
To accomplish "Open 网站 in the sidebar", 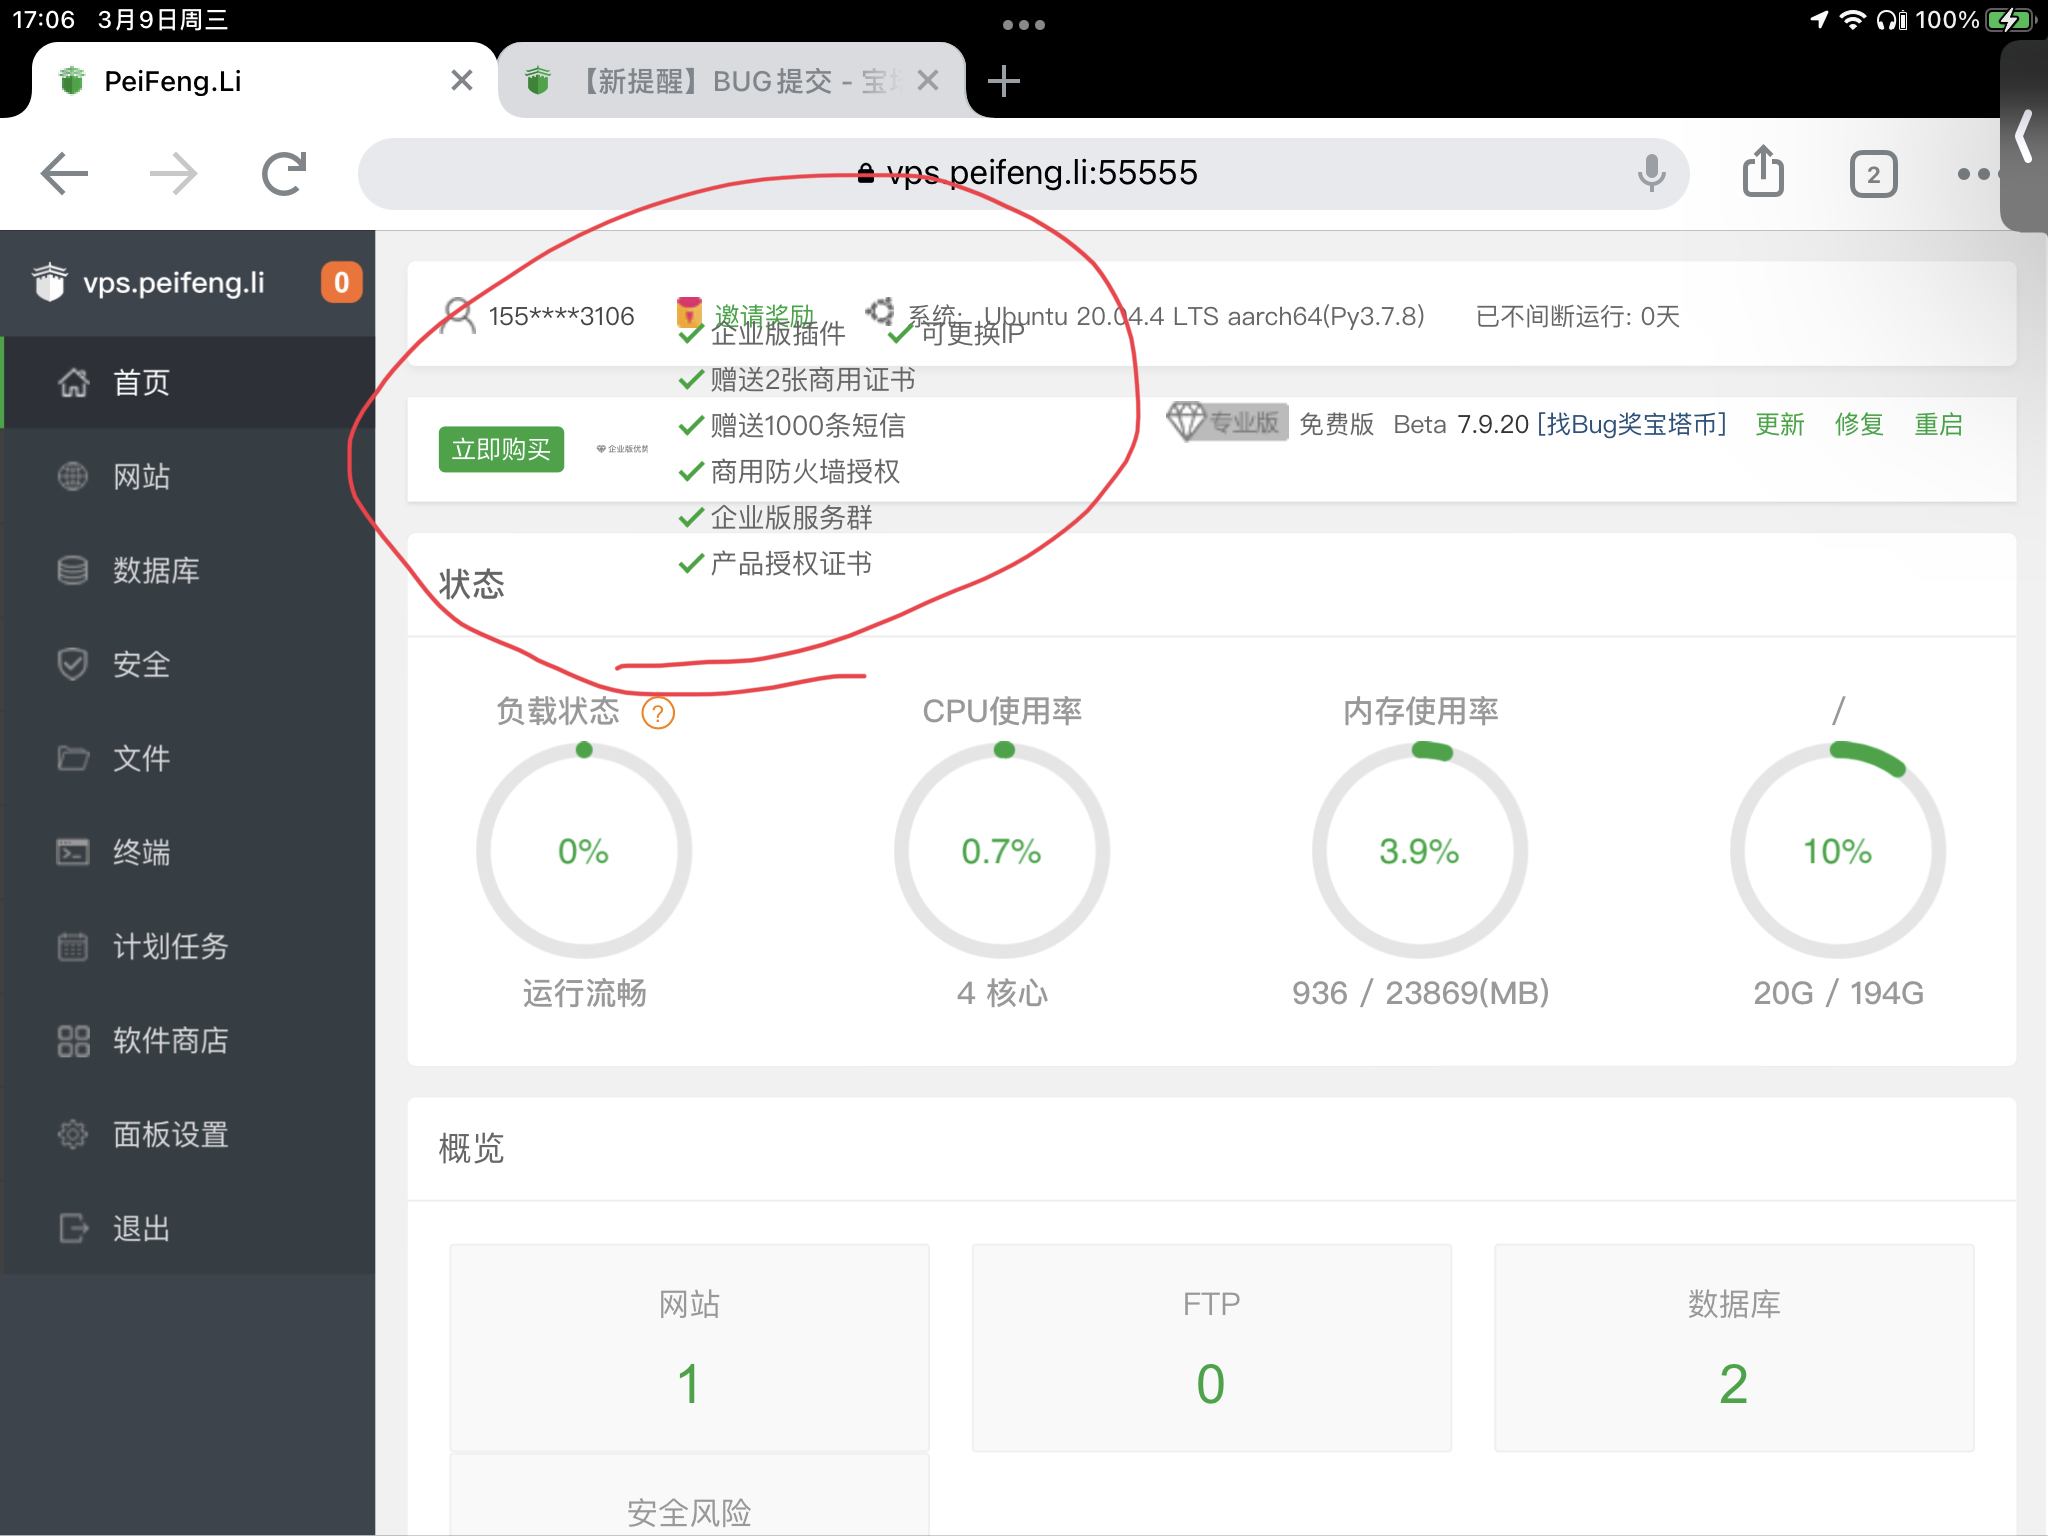I will (188, 476).
